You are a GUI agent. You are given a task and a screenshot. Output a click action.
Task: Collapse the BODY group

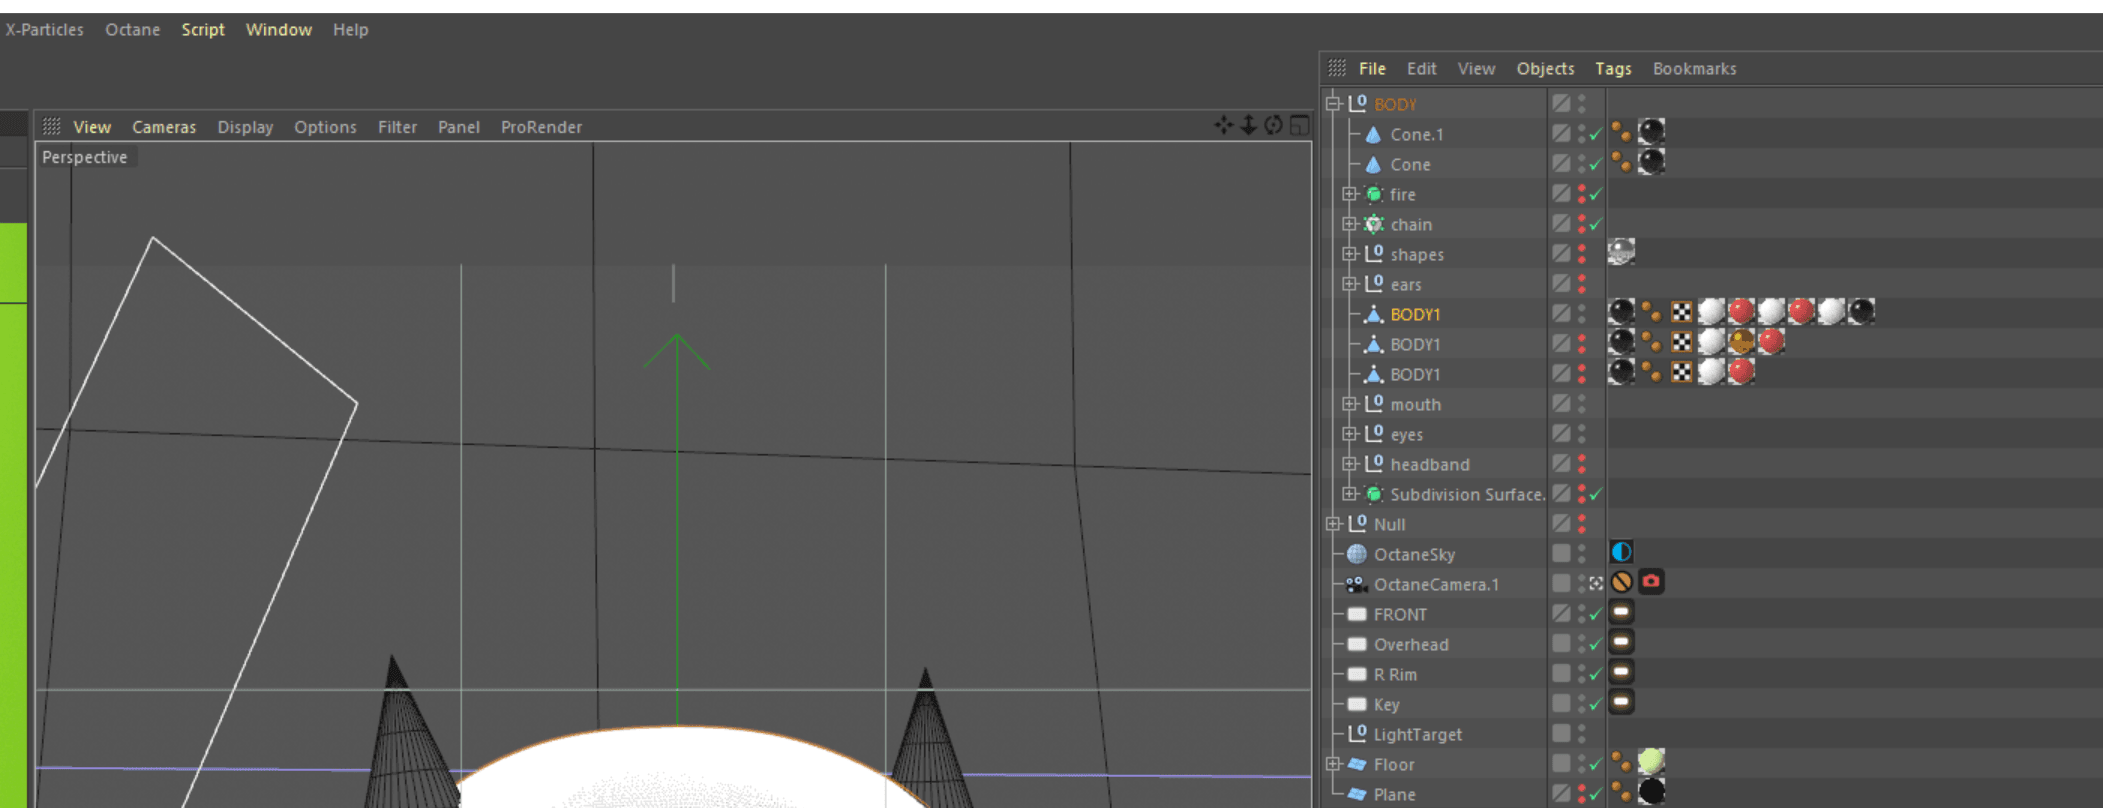[x=1333, y=103]
